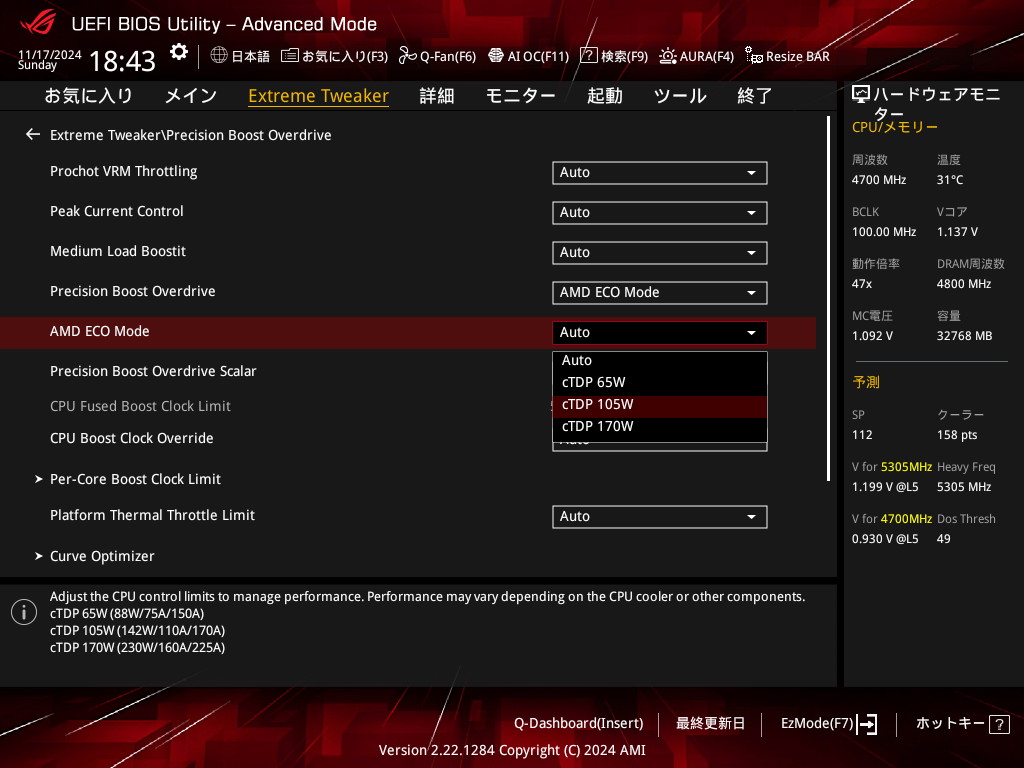This screenshot has width=1024, height=768.
Task: Click 1.137 V core voltage value
Action: [957, 232]
